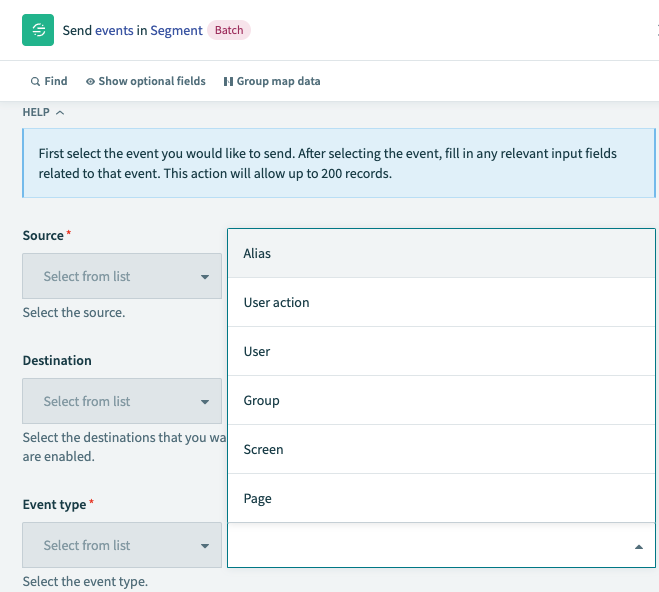Viewport: 659px width, 592px height.
Task: Select the Group option
Action: pyautogui.click(x=441, y=400)
